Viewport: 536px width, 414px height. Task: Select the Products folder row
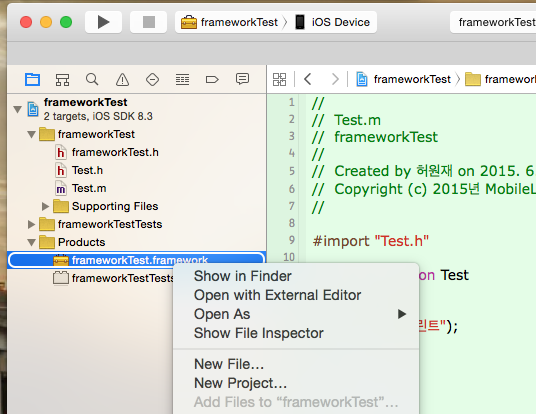[x=137, y=242]
